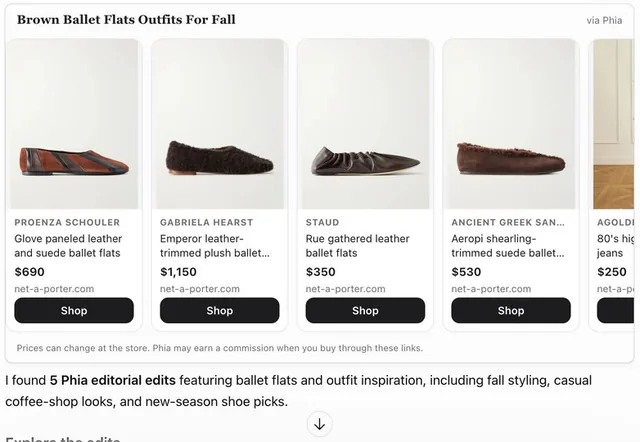Click the scroll-down arrow icon

[320, 424]
